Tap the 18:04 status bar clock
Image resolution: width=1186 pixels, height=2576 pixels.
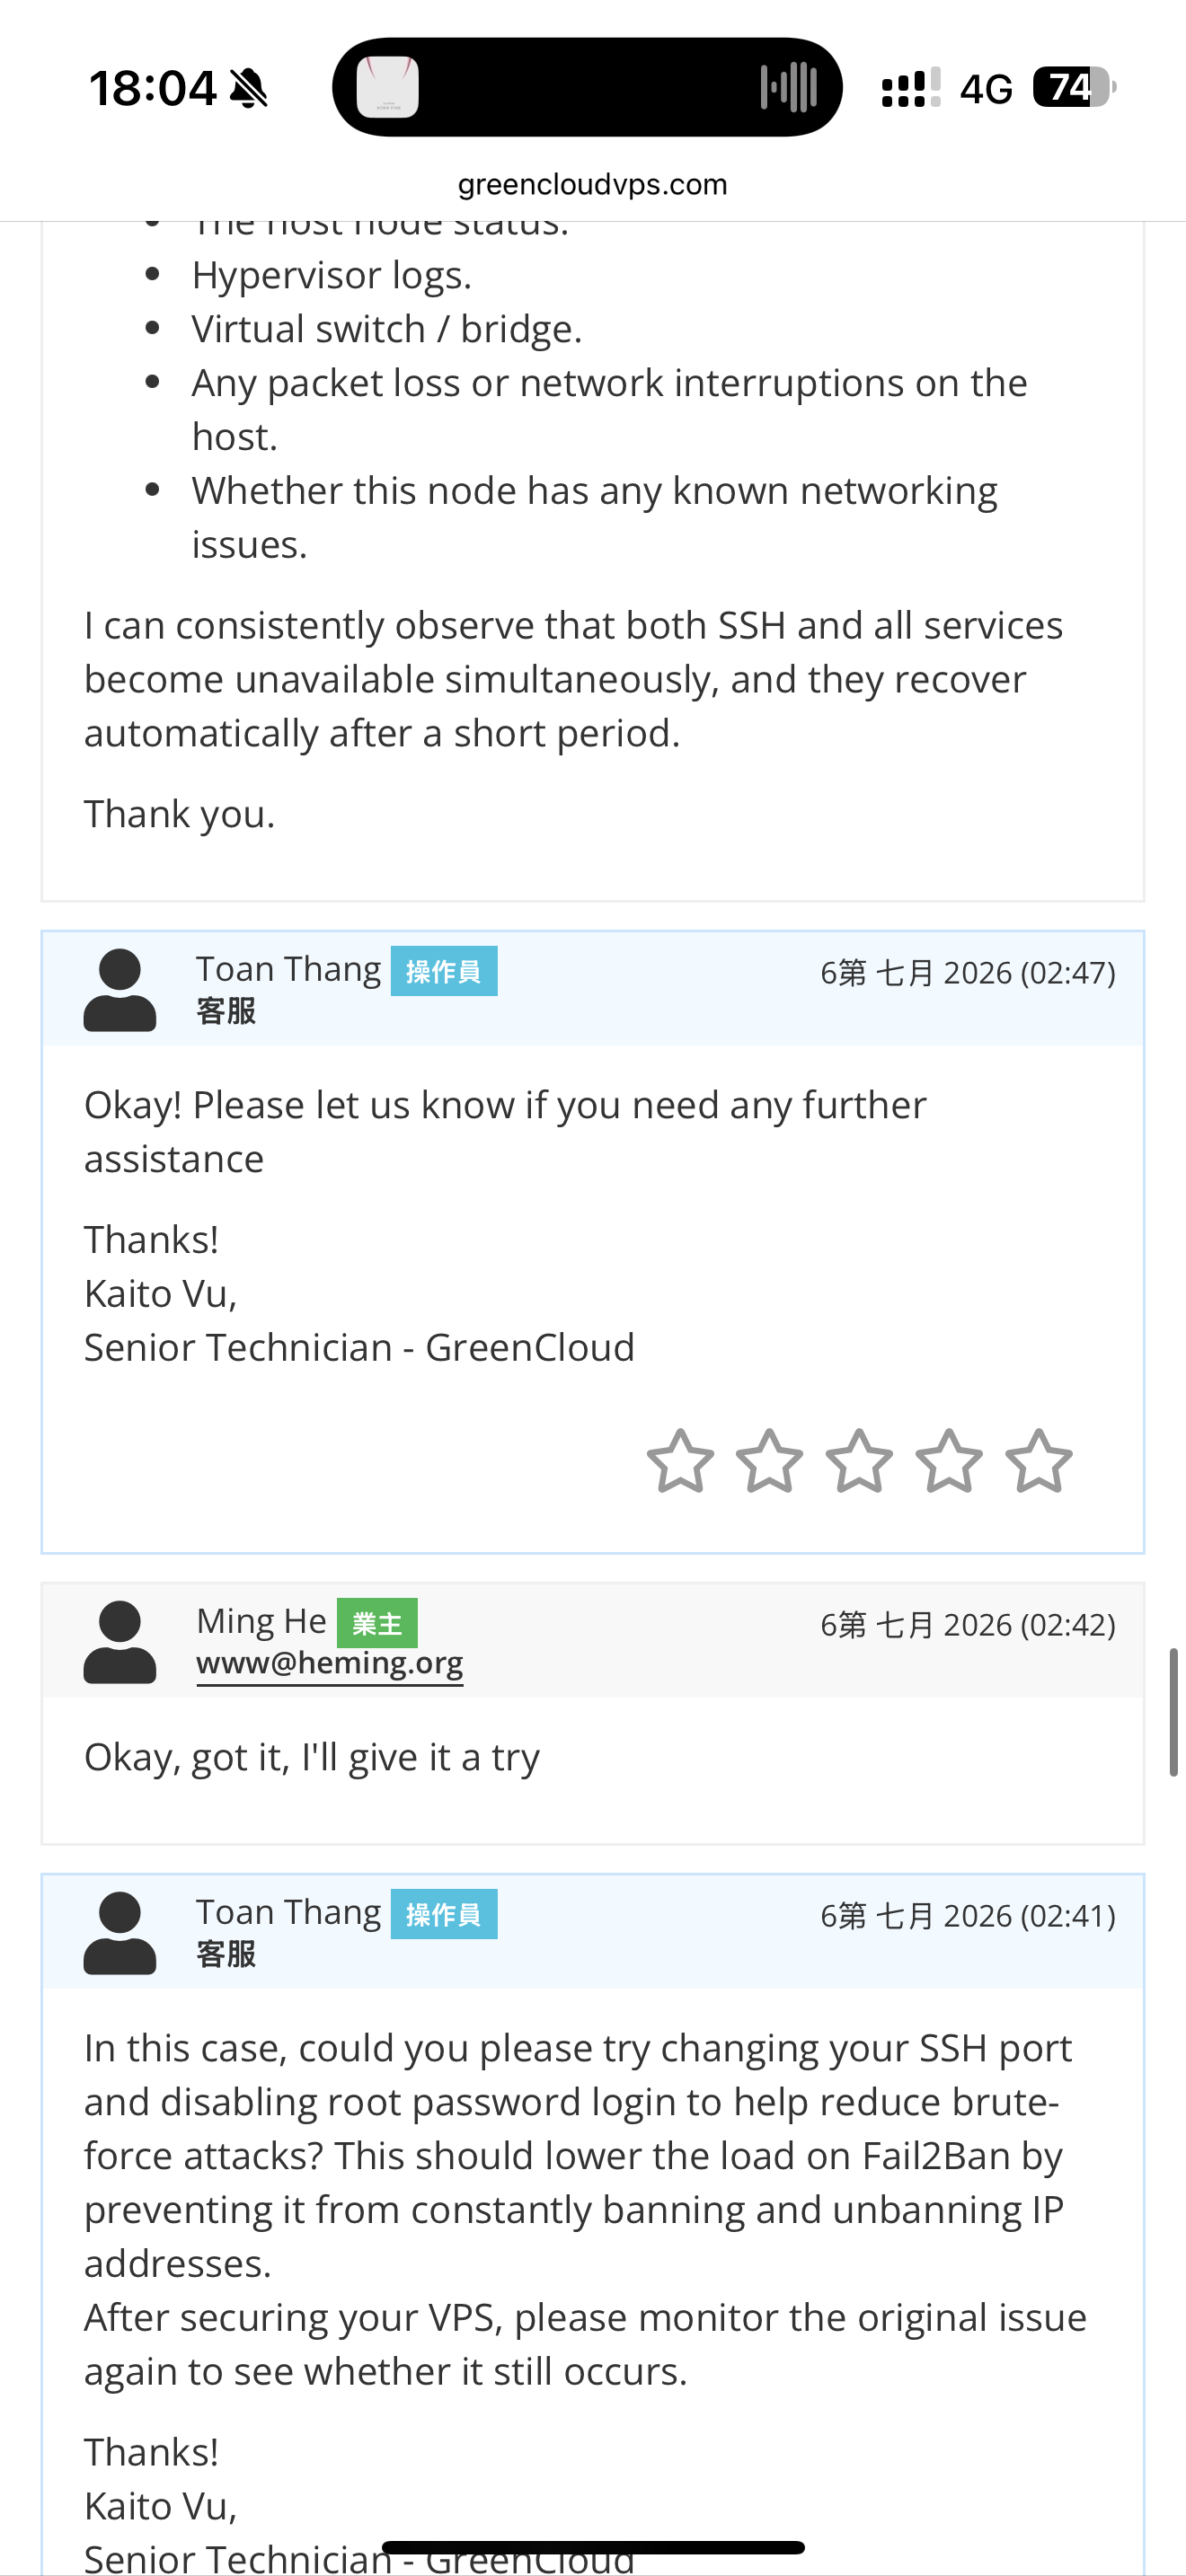(x=153, y=88)
